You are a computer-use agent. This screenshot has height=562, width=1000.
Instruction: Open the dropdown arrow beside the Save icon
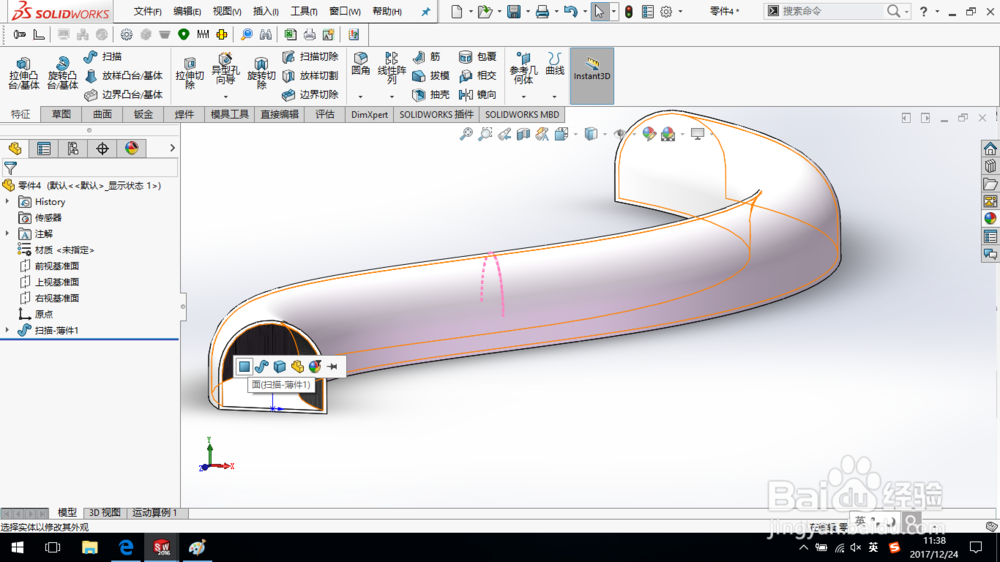[528, 11]
